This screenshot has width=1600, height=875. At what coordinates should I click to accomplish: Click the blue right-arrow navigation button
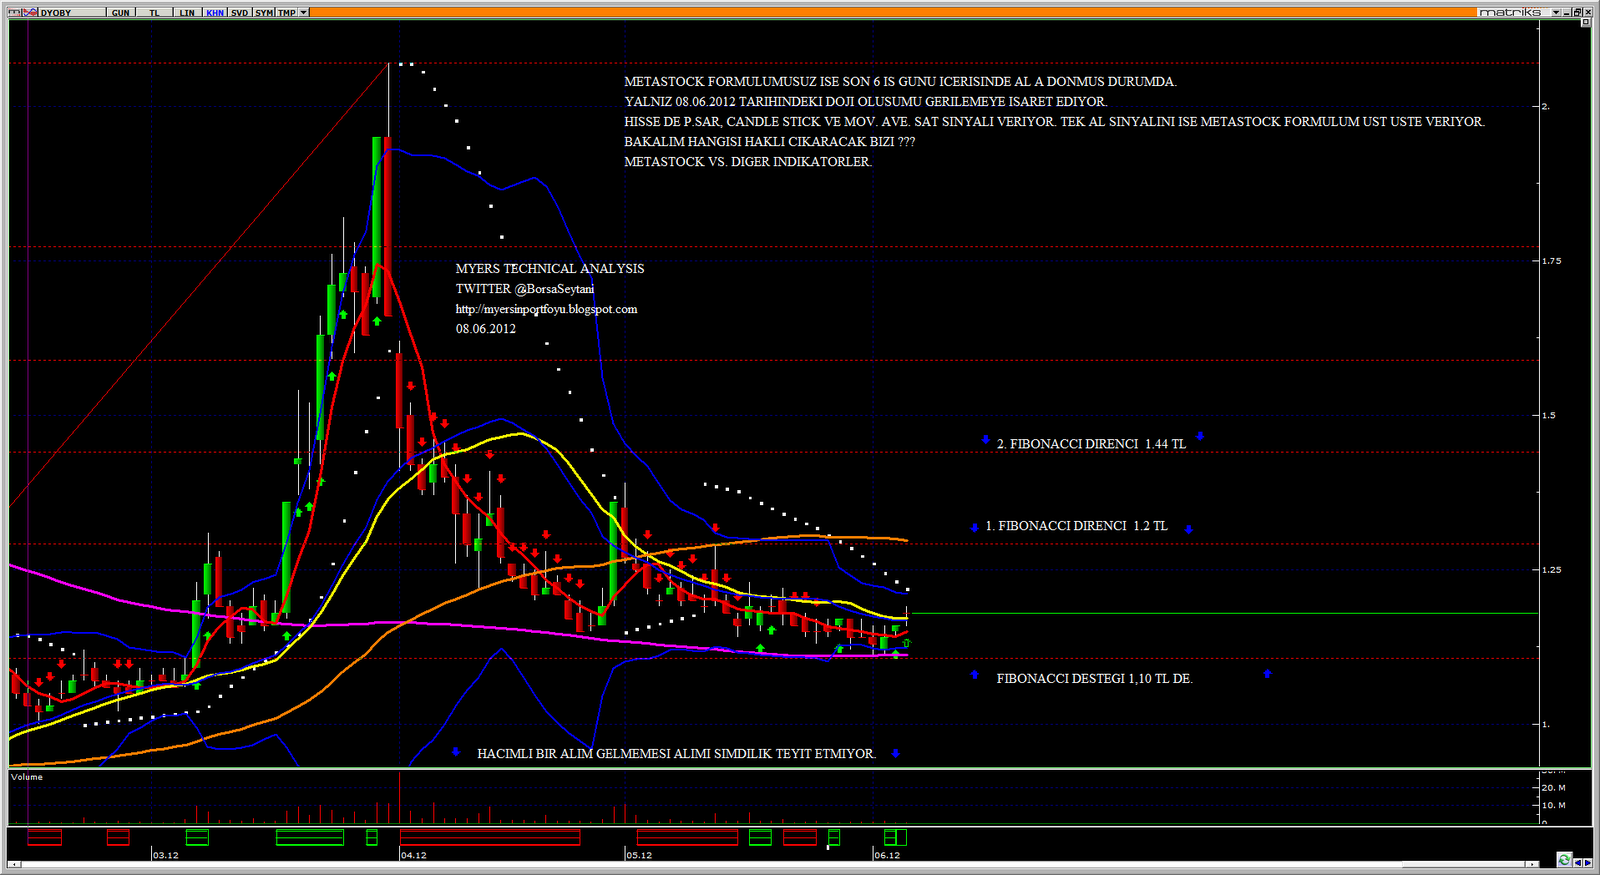(x=1588, y=862)
